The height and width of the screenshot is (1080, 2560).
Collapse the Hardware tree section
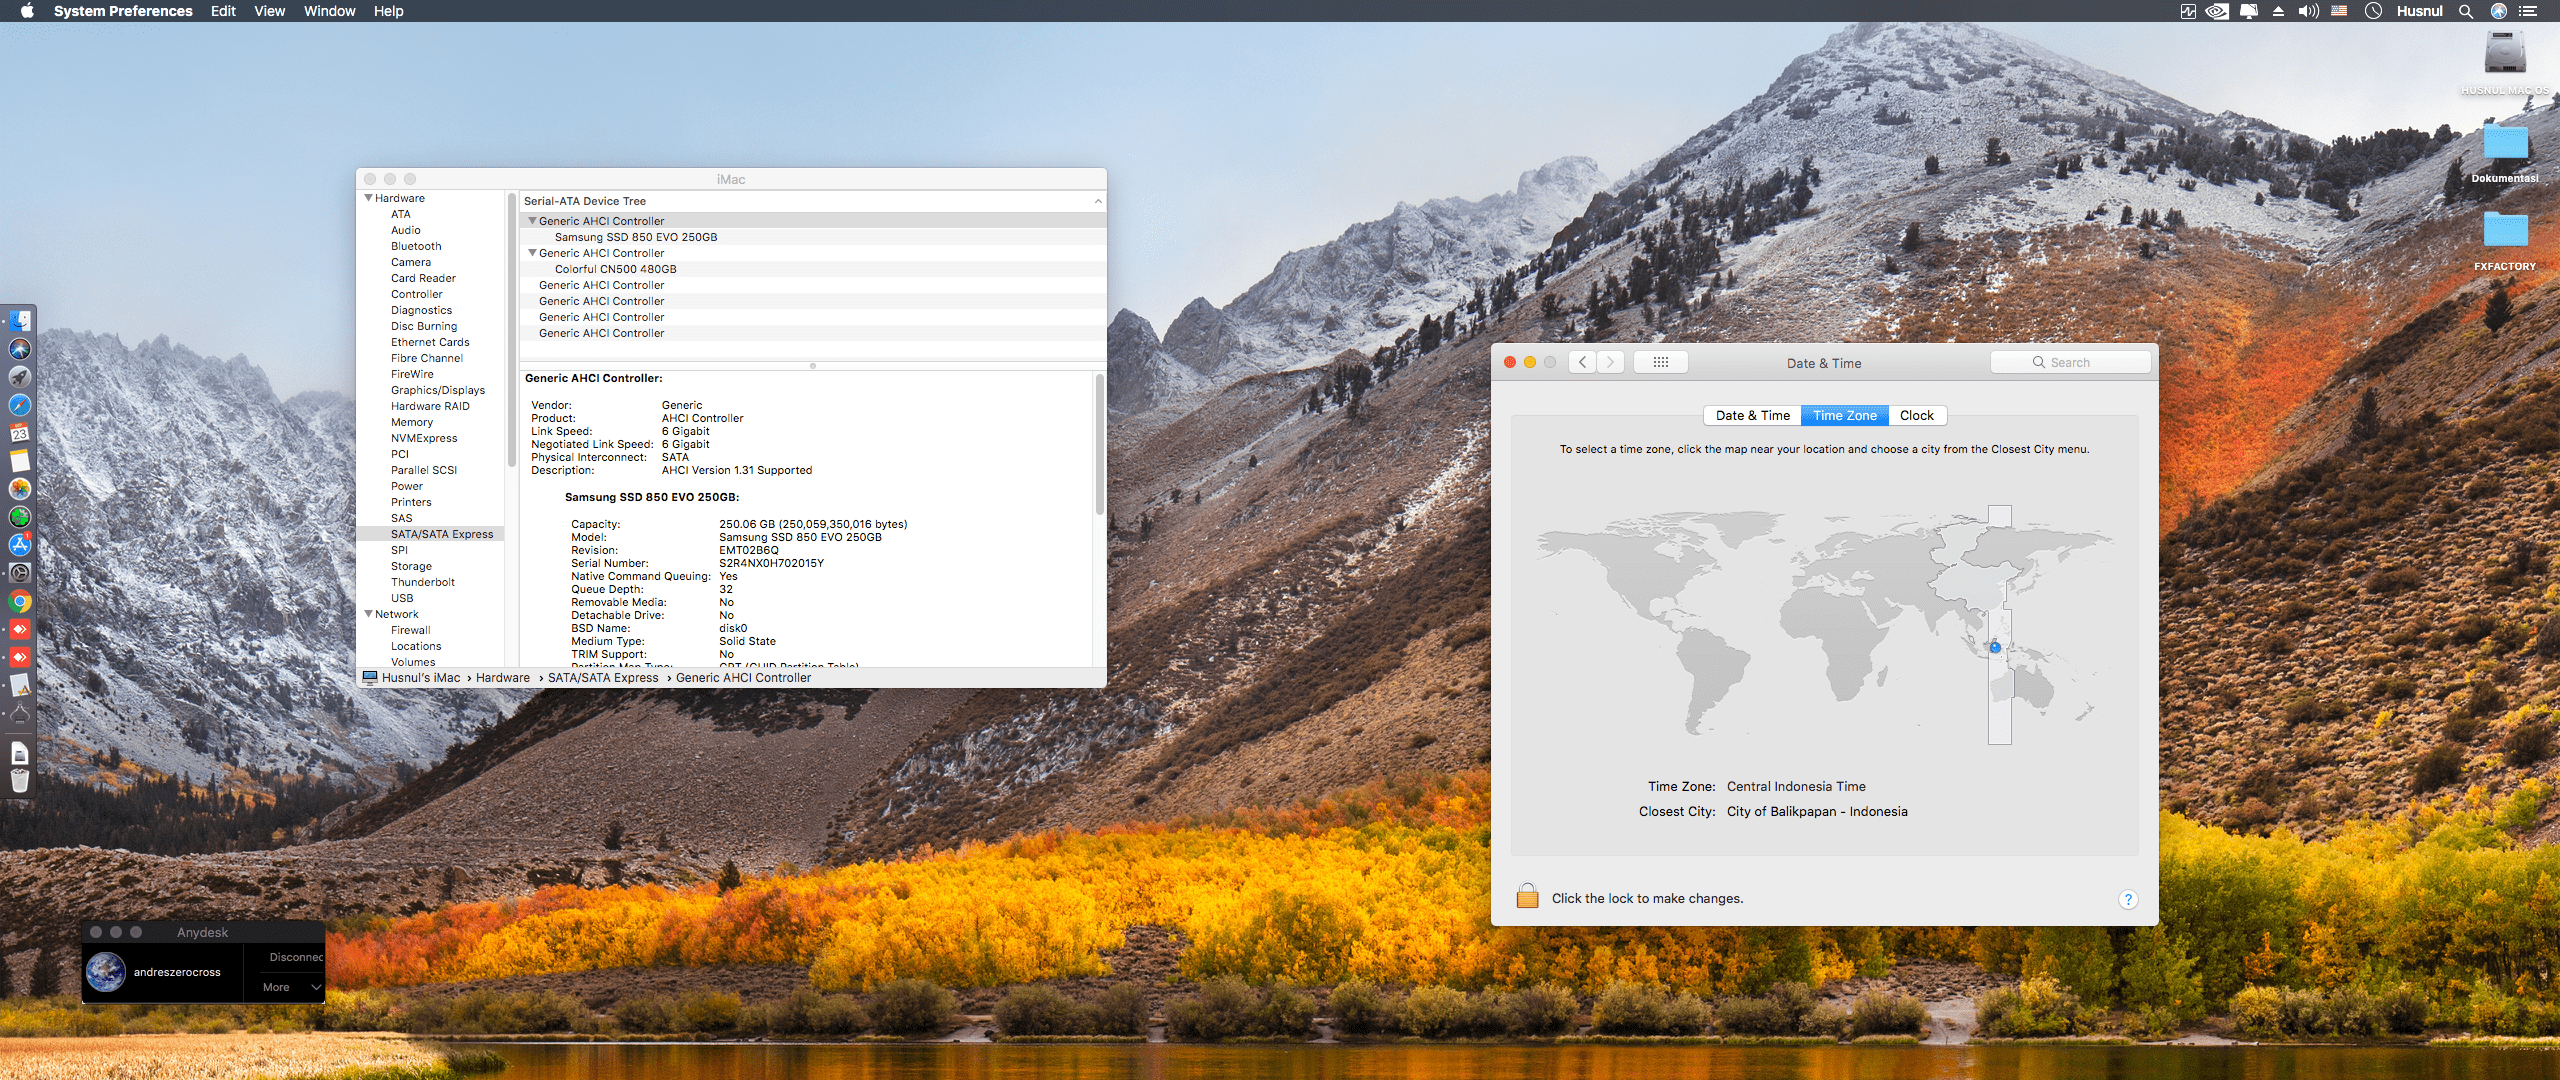click(369, 198)
